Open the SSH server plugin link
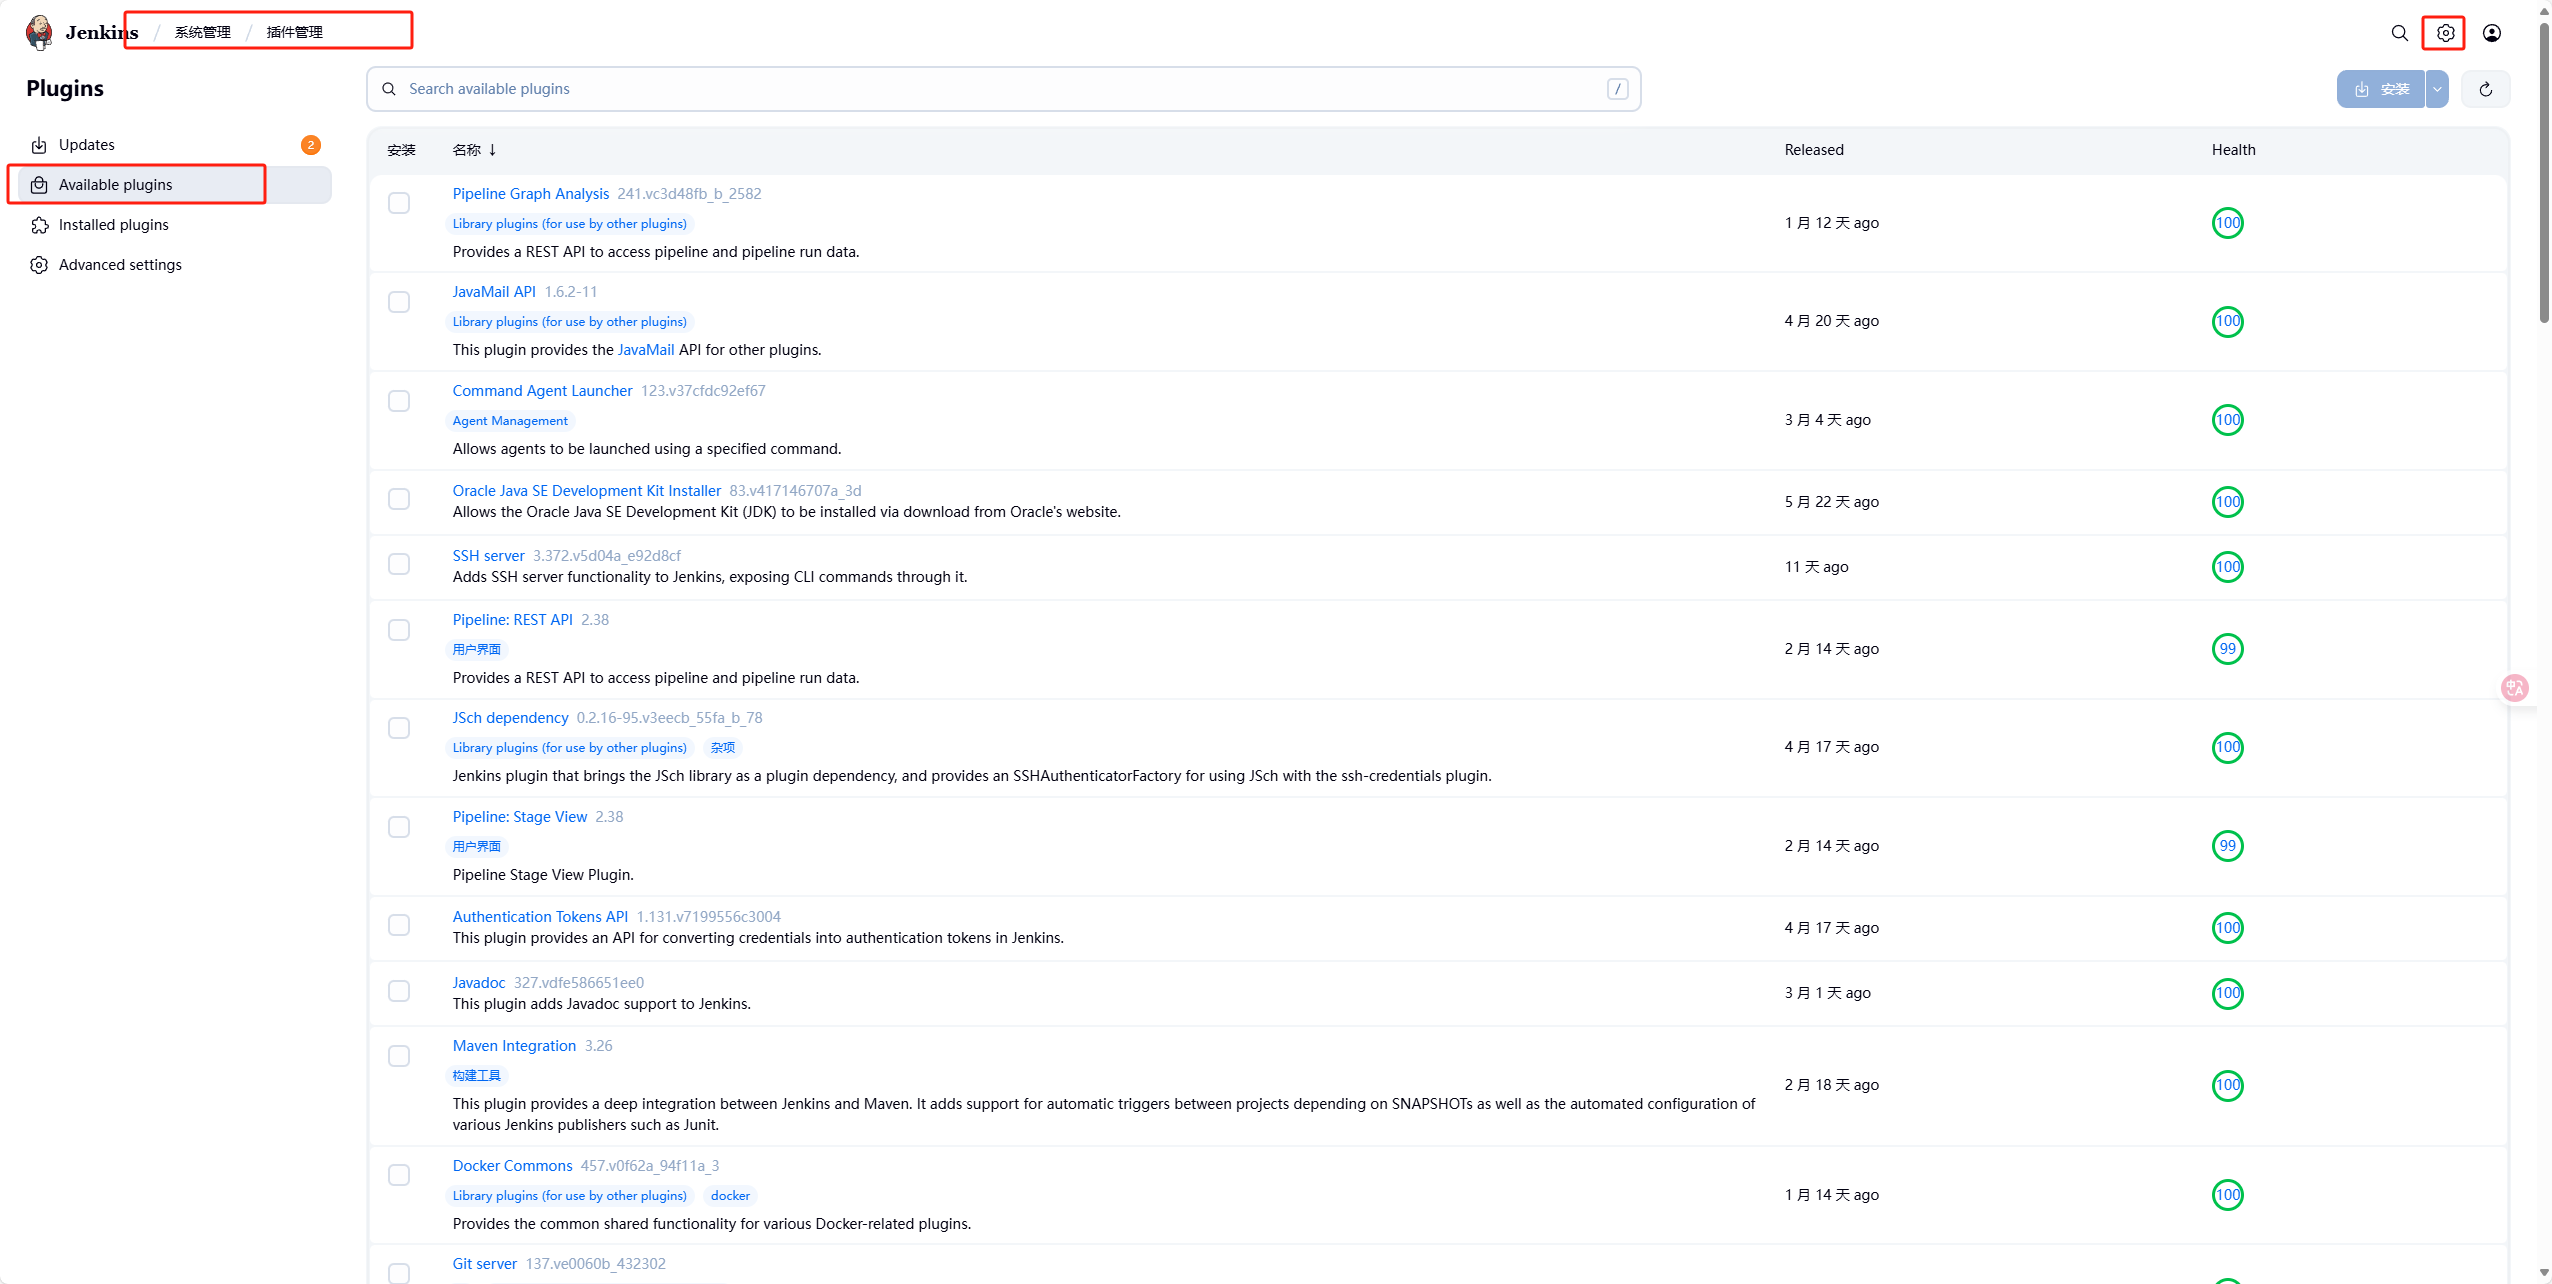This screenshot has width=2552, height=1284. pos(488,556)
